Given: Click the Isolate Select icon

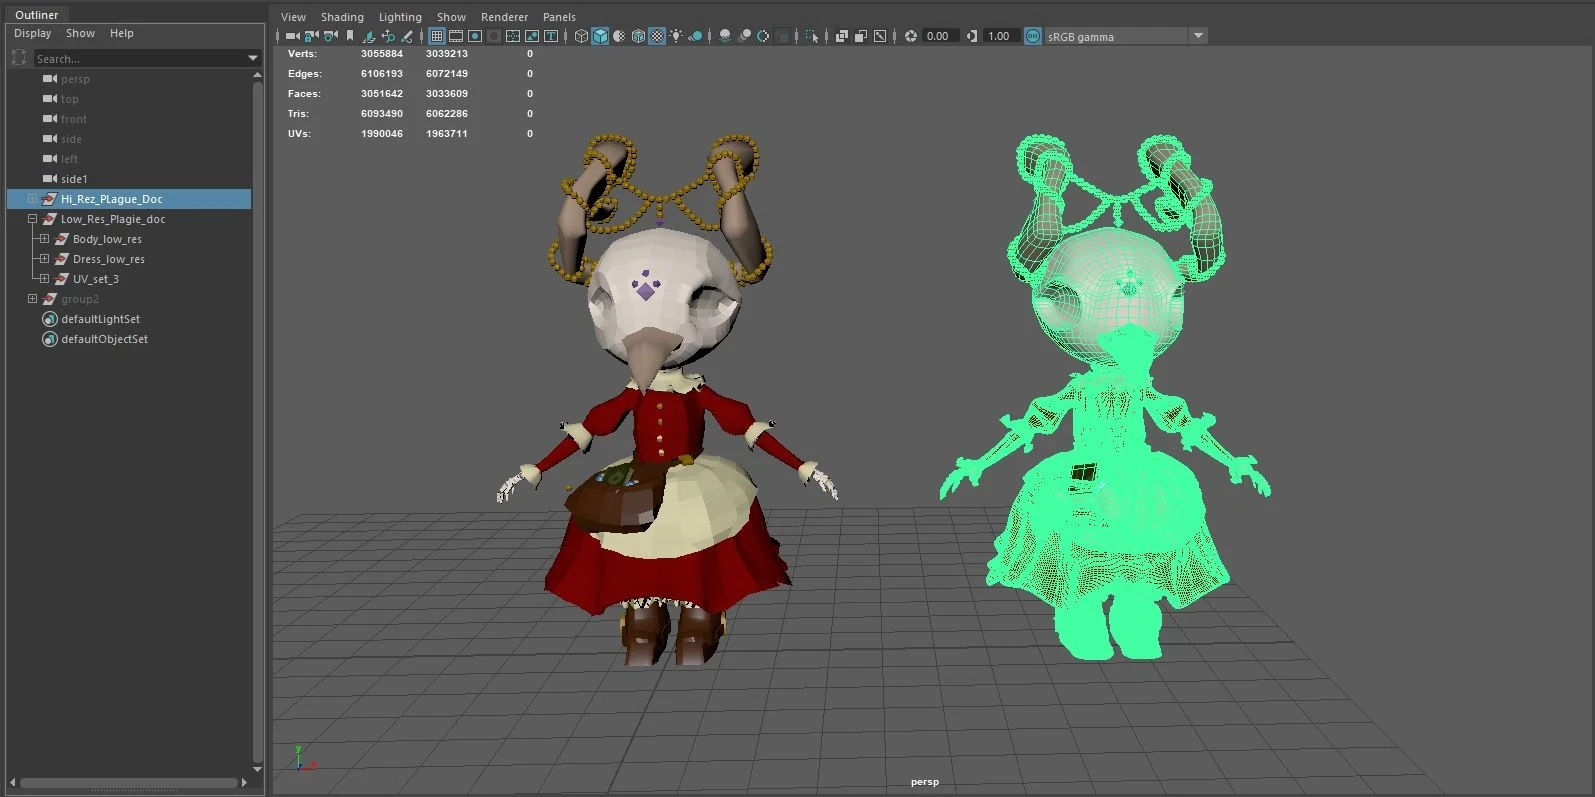Looking at the screenshot, I should 811,36.
